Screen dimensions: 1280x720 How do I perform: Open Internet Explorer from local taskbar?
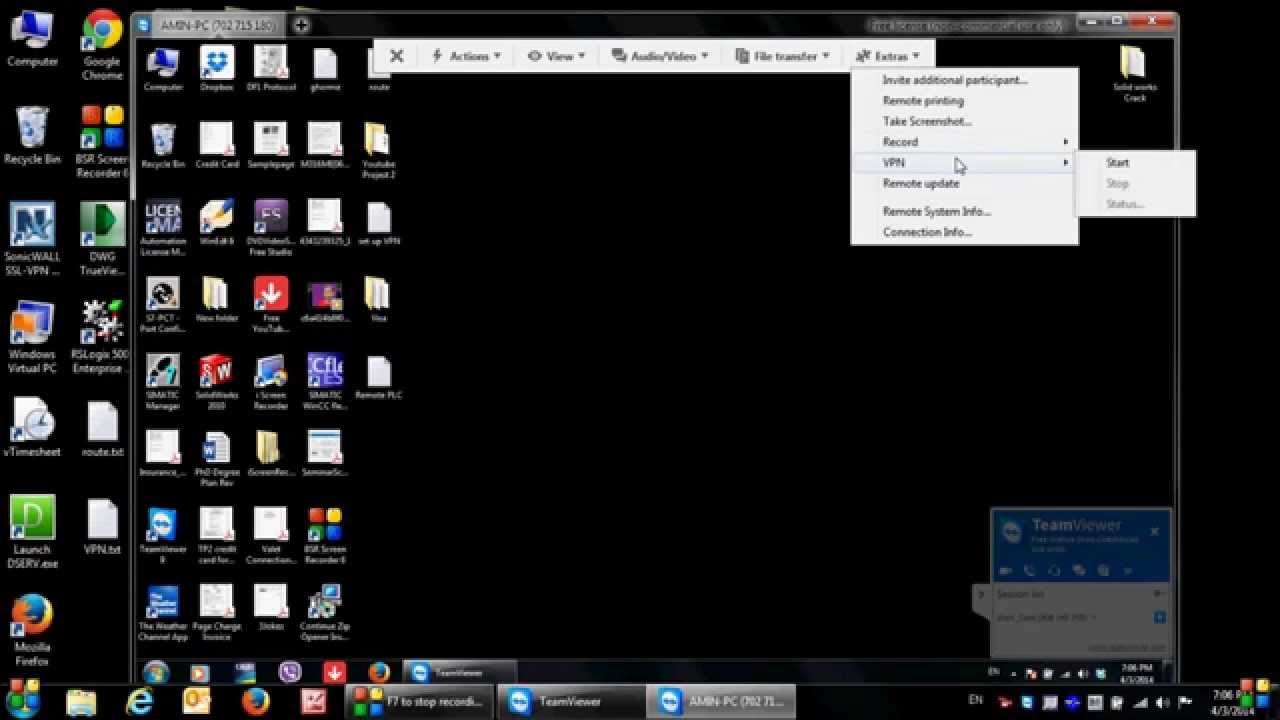[139, 701]
